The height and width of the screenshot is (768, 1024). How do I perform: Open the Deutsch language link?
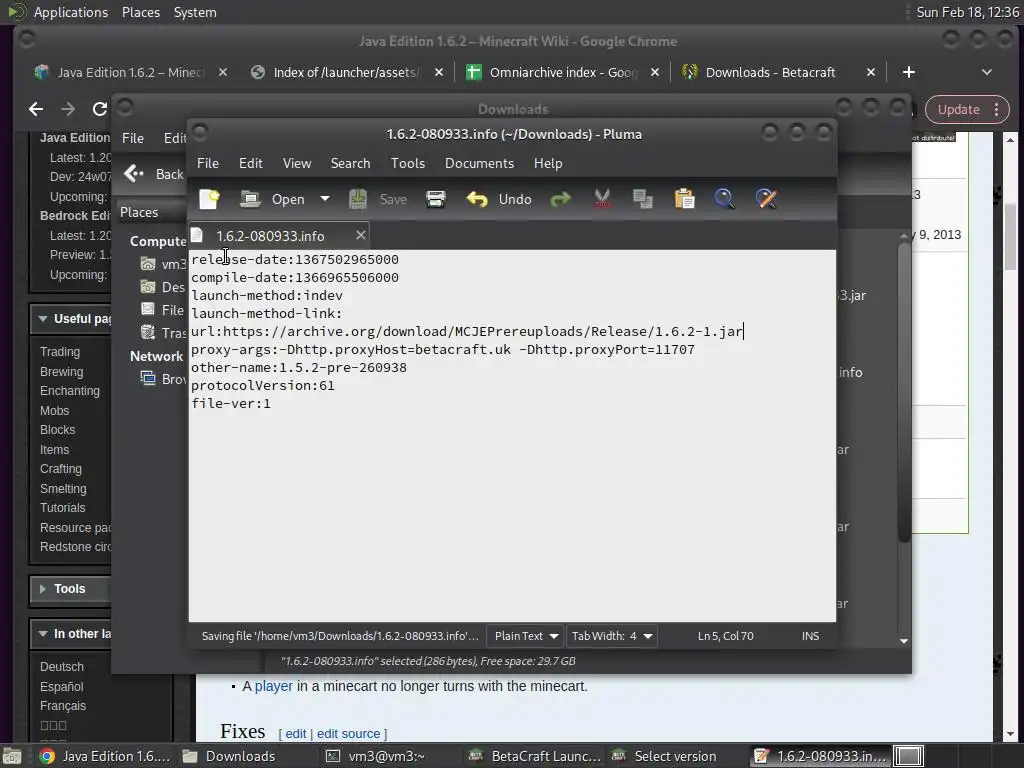[62, 667]
